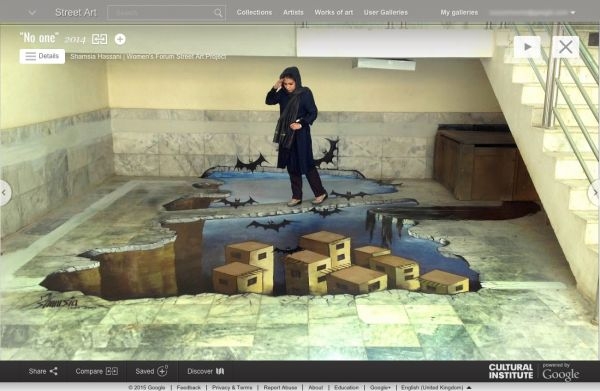This screenshot has height=391, width=600.
Task: Click the Shamsia Hassani artist link
Action: 96,57
